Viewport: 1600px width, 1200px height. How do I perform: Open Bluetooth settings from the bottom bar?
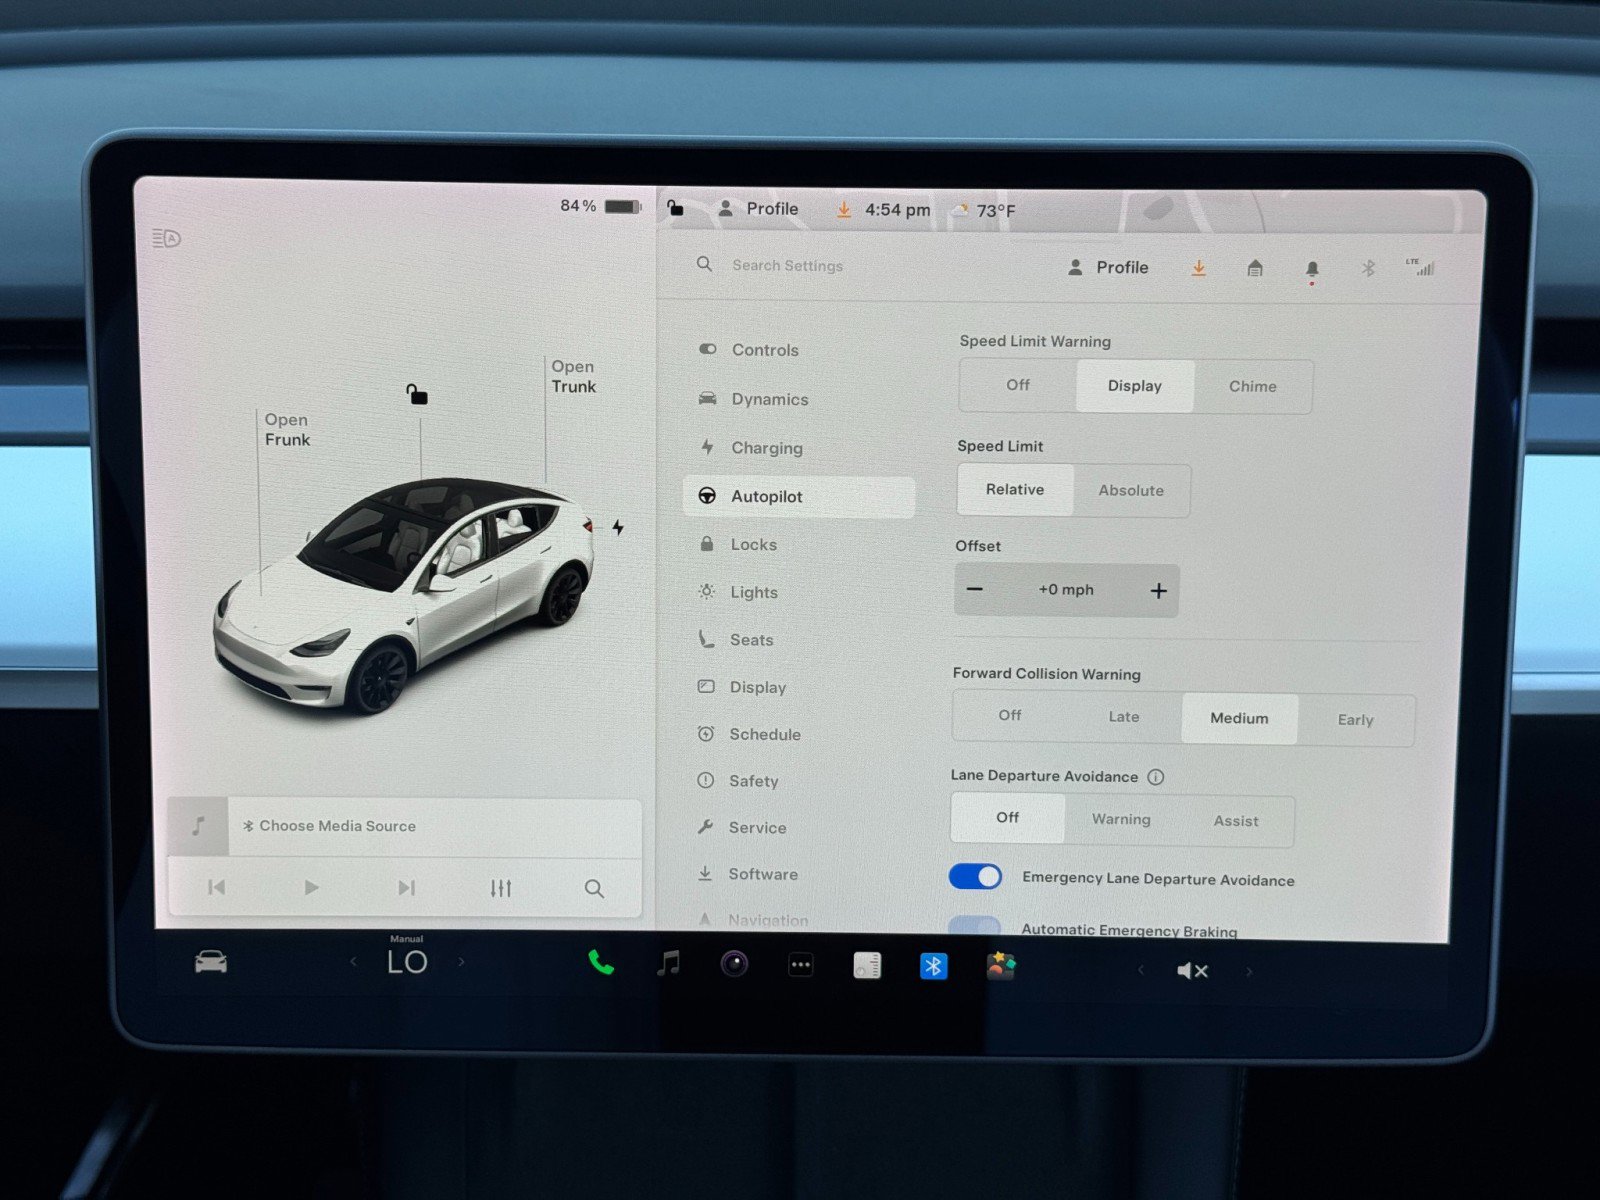(933, 966)
